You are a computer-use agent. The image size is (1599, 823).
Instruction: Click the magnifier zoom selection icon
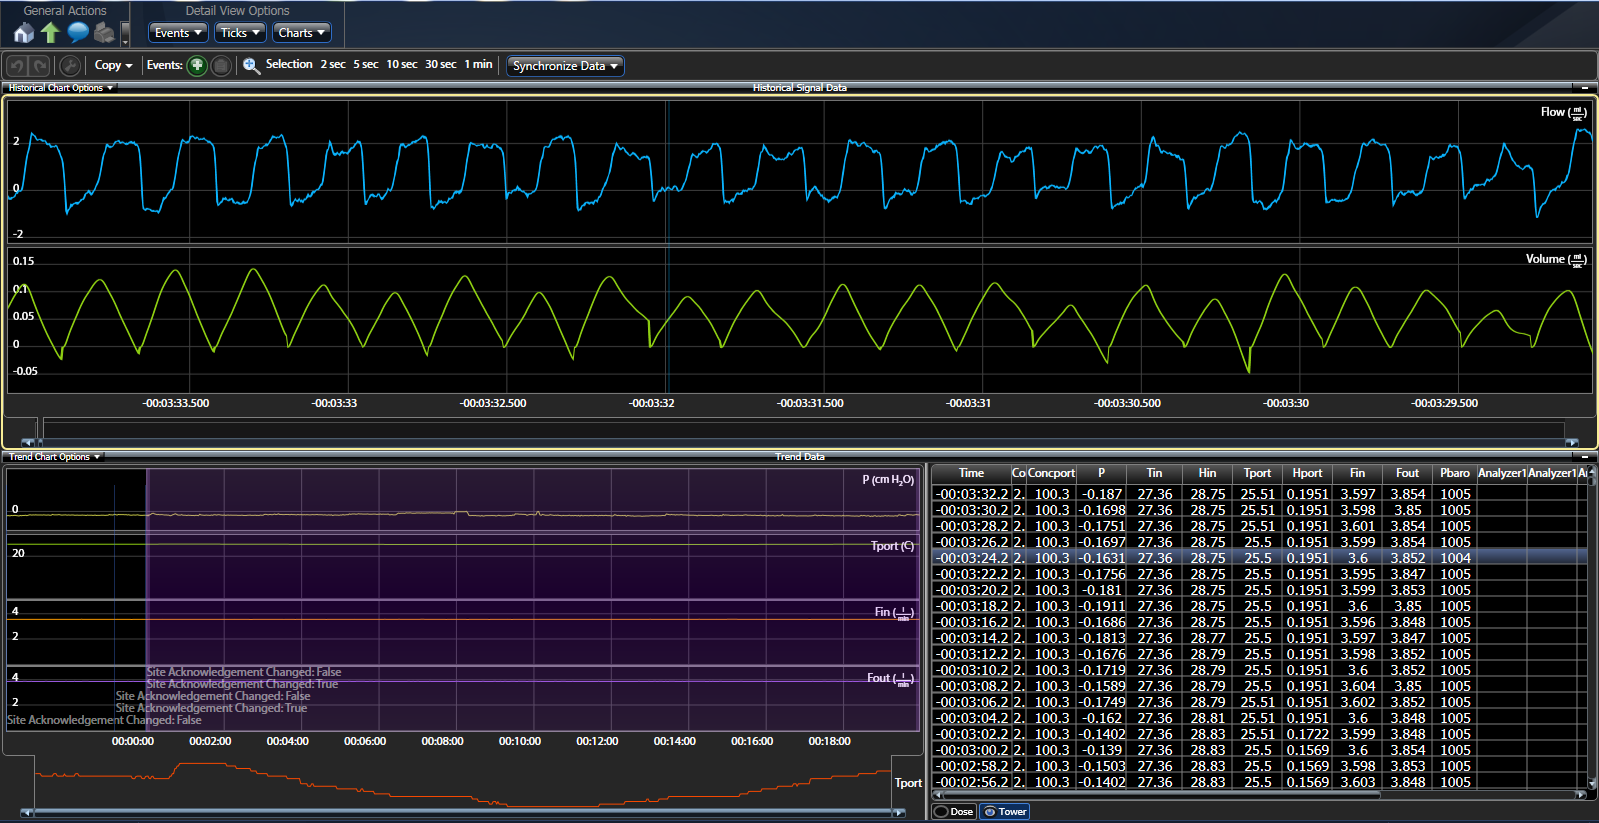(x=251, y=66)
